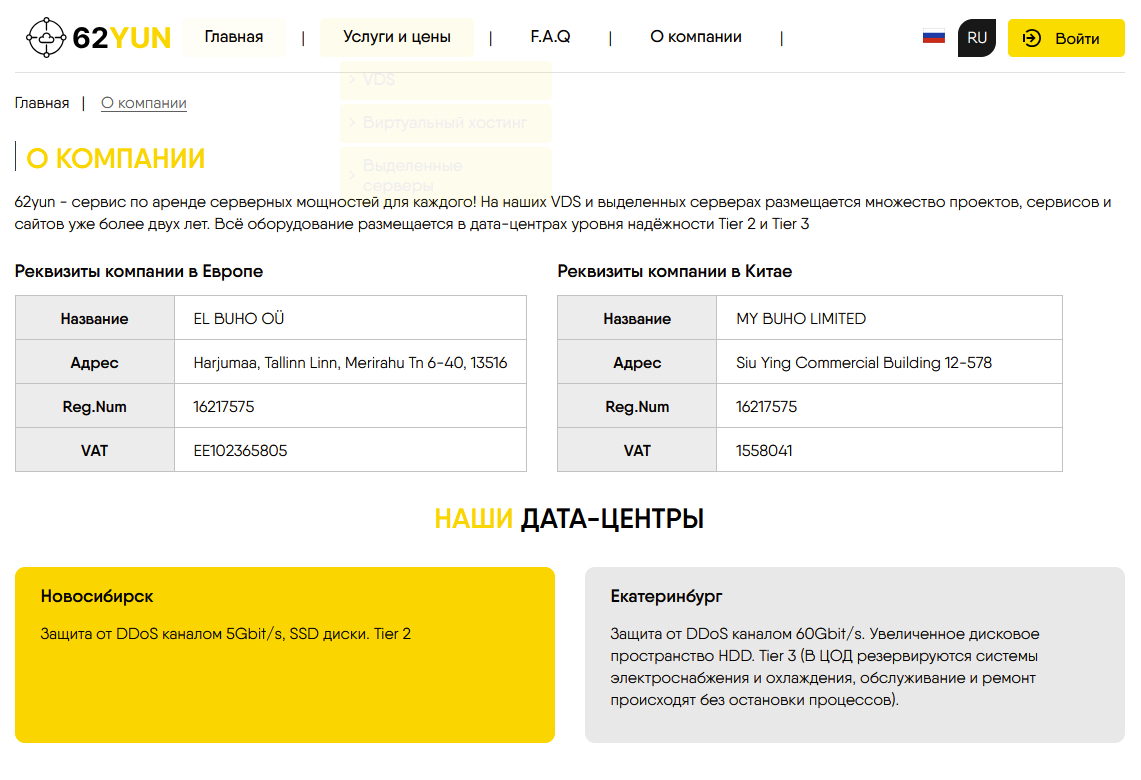Open the F.A.Q page

tap(550, 37)
